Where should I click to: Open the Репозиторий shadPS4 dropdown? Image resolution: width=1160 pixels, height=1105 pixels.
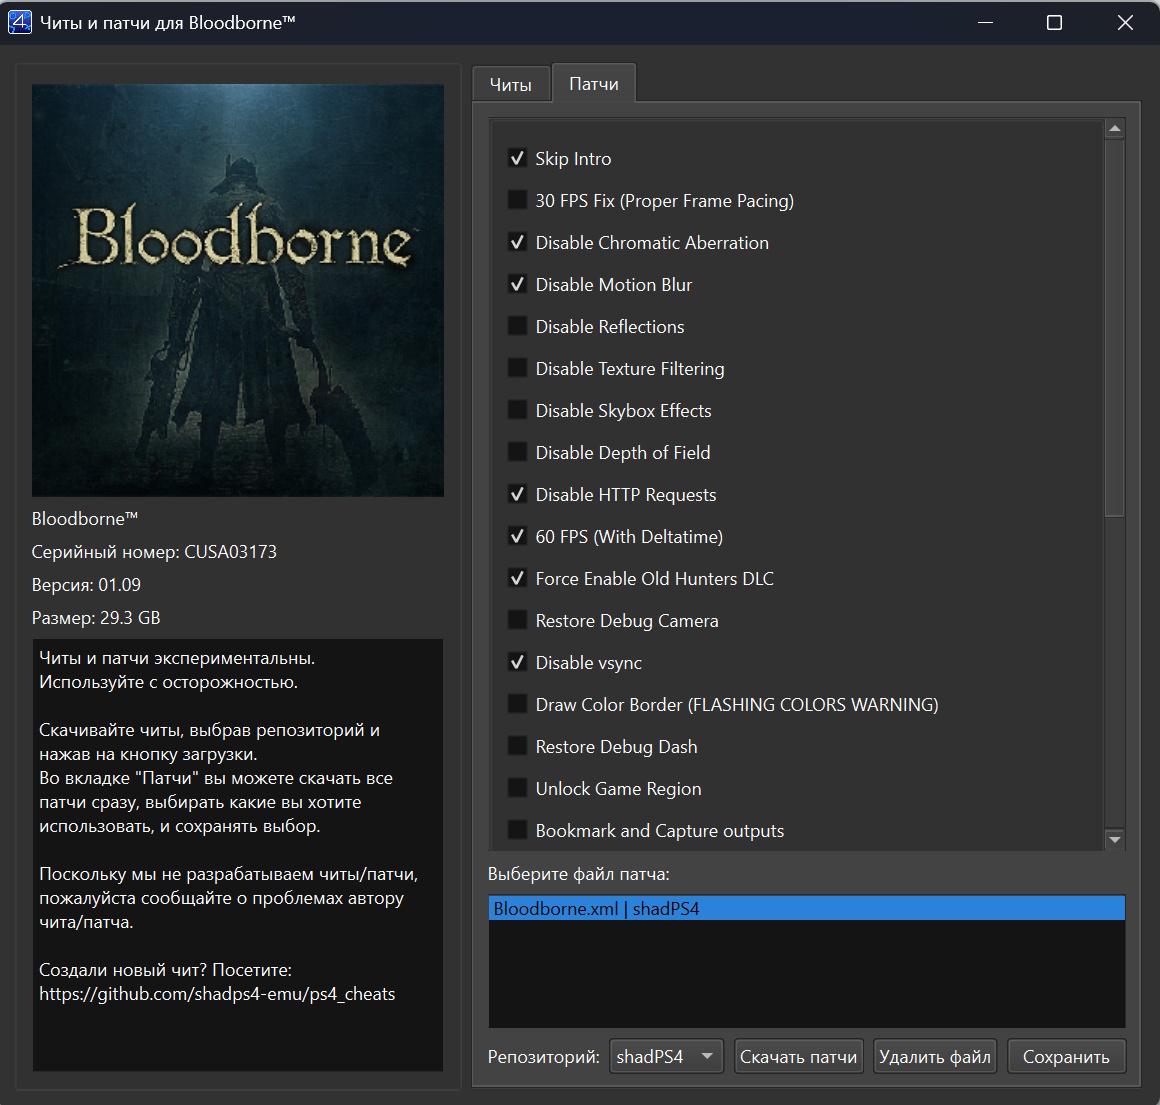click(666, 1056)
